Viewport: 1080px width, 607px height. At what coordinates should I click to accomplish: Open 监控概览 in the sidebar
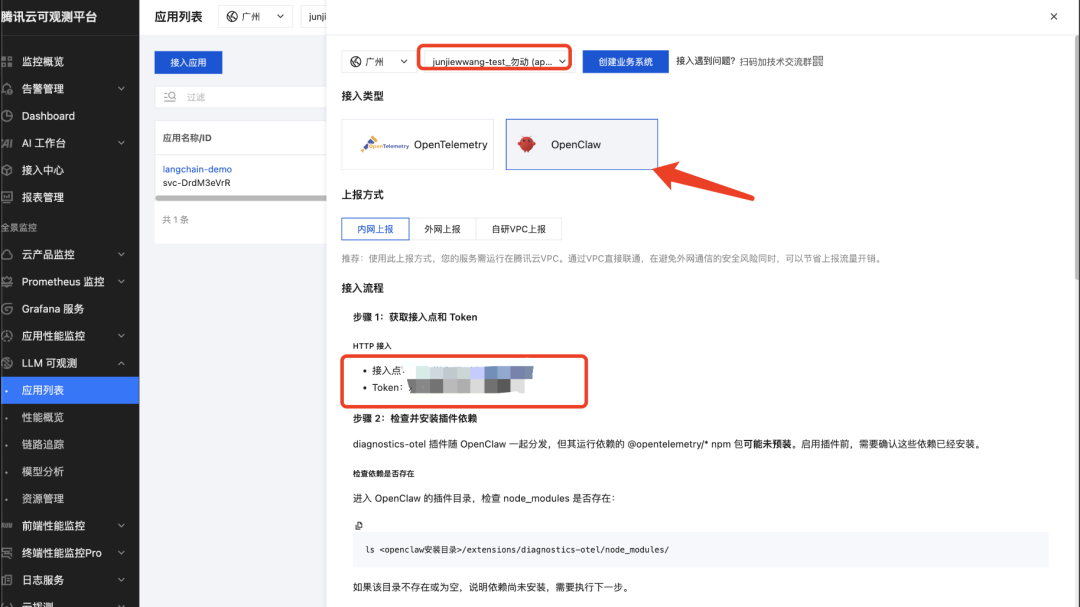click(43, 61)
